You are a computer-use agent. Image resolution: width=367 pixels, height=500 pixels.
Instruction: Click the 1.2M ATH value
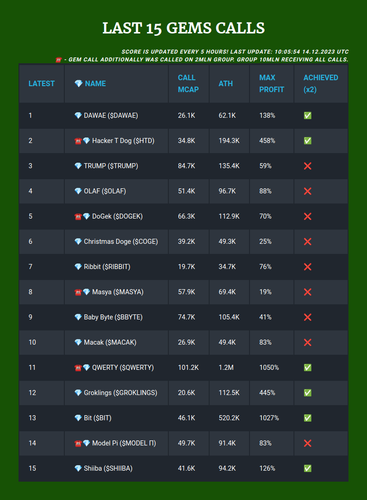click(x=226, y=368)
